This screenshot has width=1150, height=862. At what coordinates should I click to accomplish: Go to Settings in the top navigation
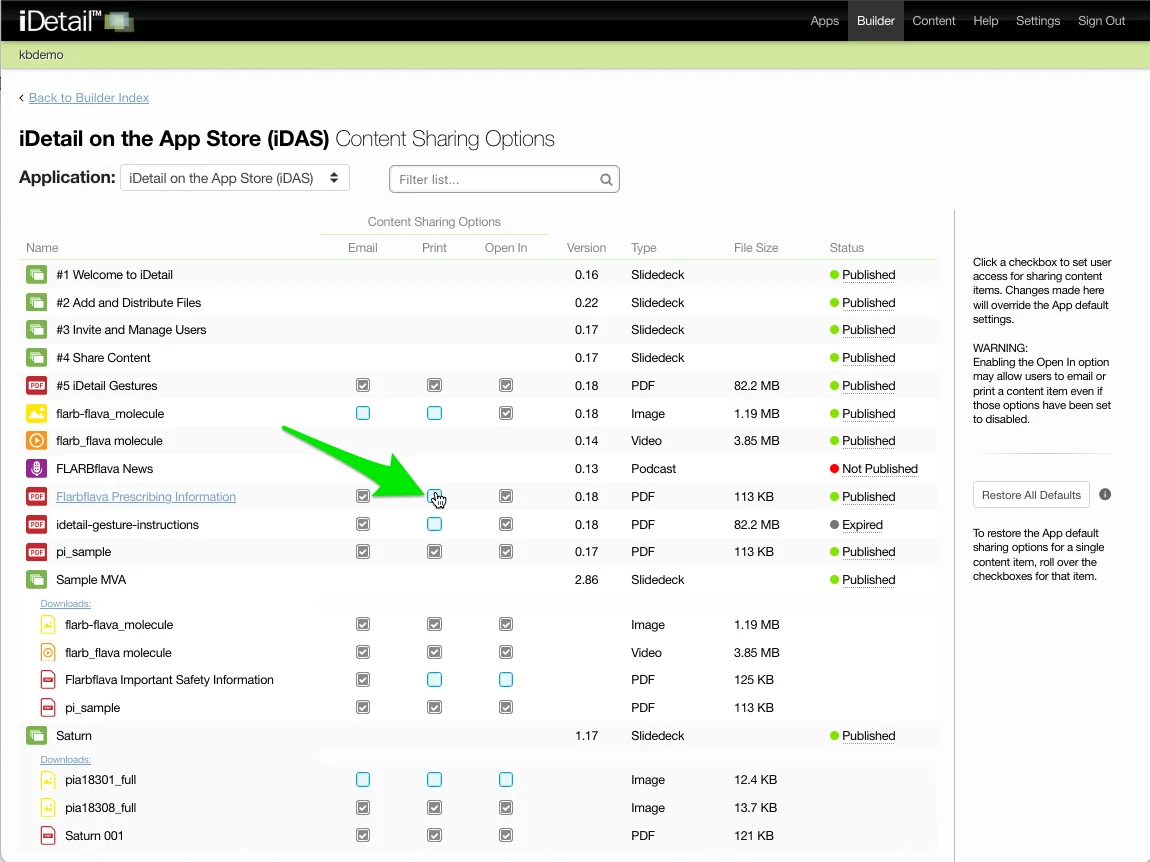click(x=1038, y=21)
